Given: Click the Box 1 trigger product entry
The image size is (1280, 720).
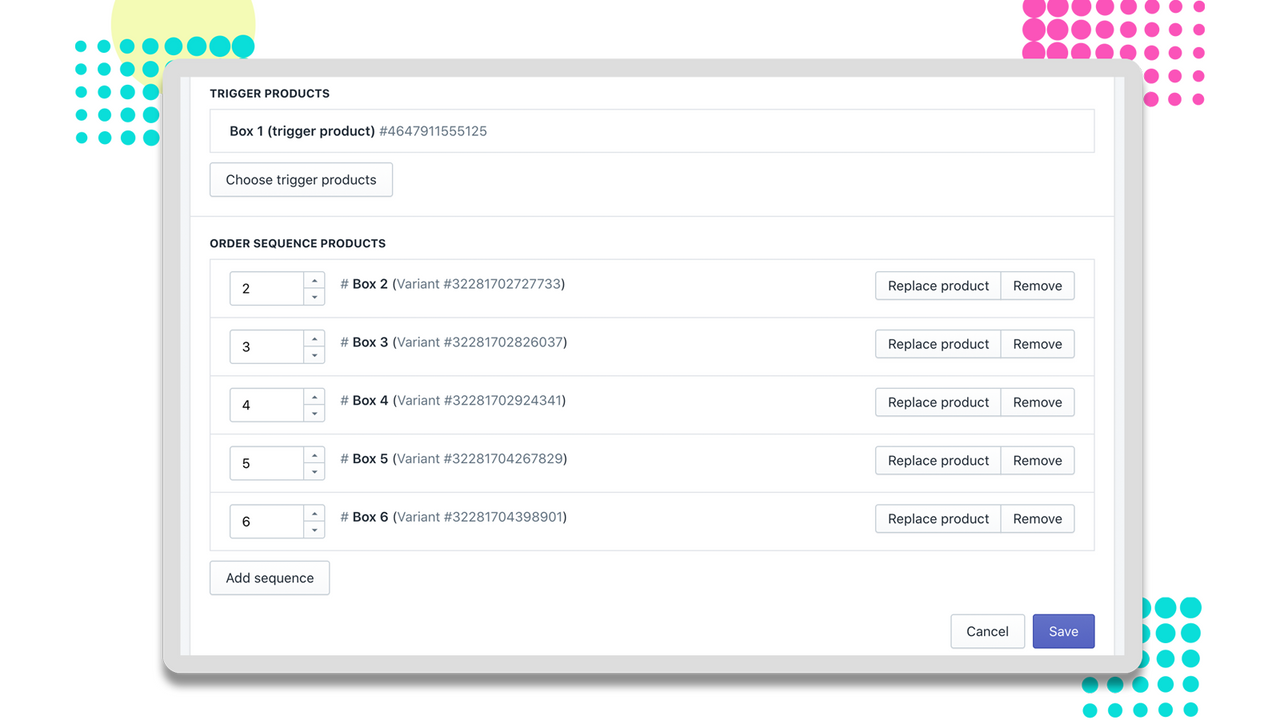Looking at the screenshot, I should (651, 130).
